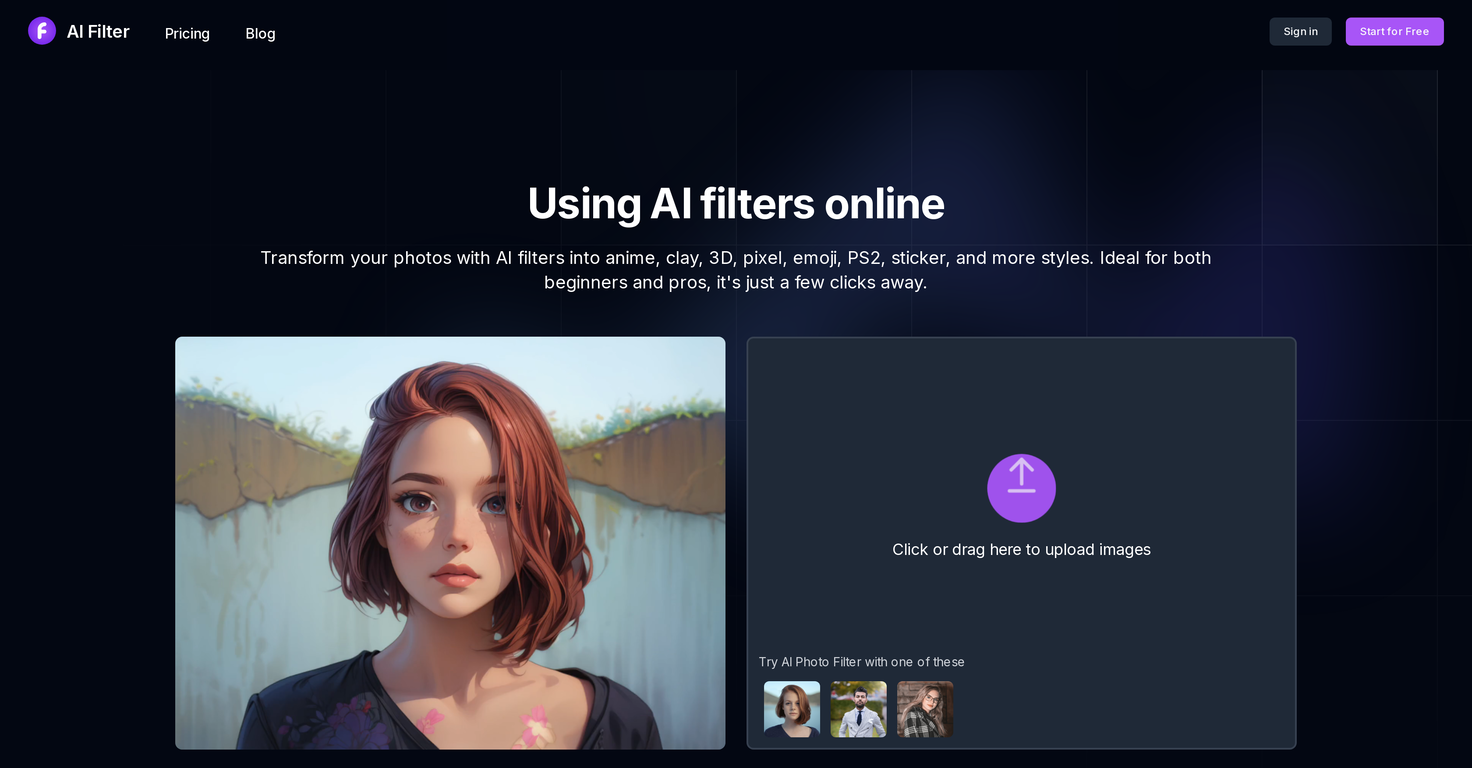Select the red-haired woman sample photo

[x=791, y=709]
